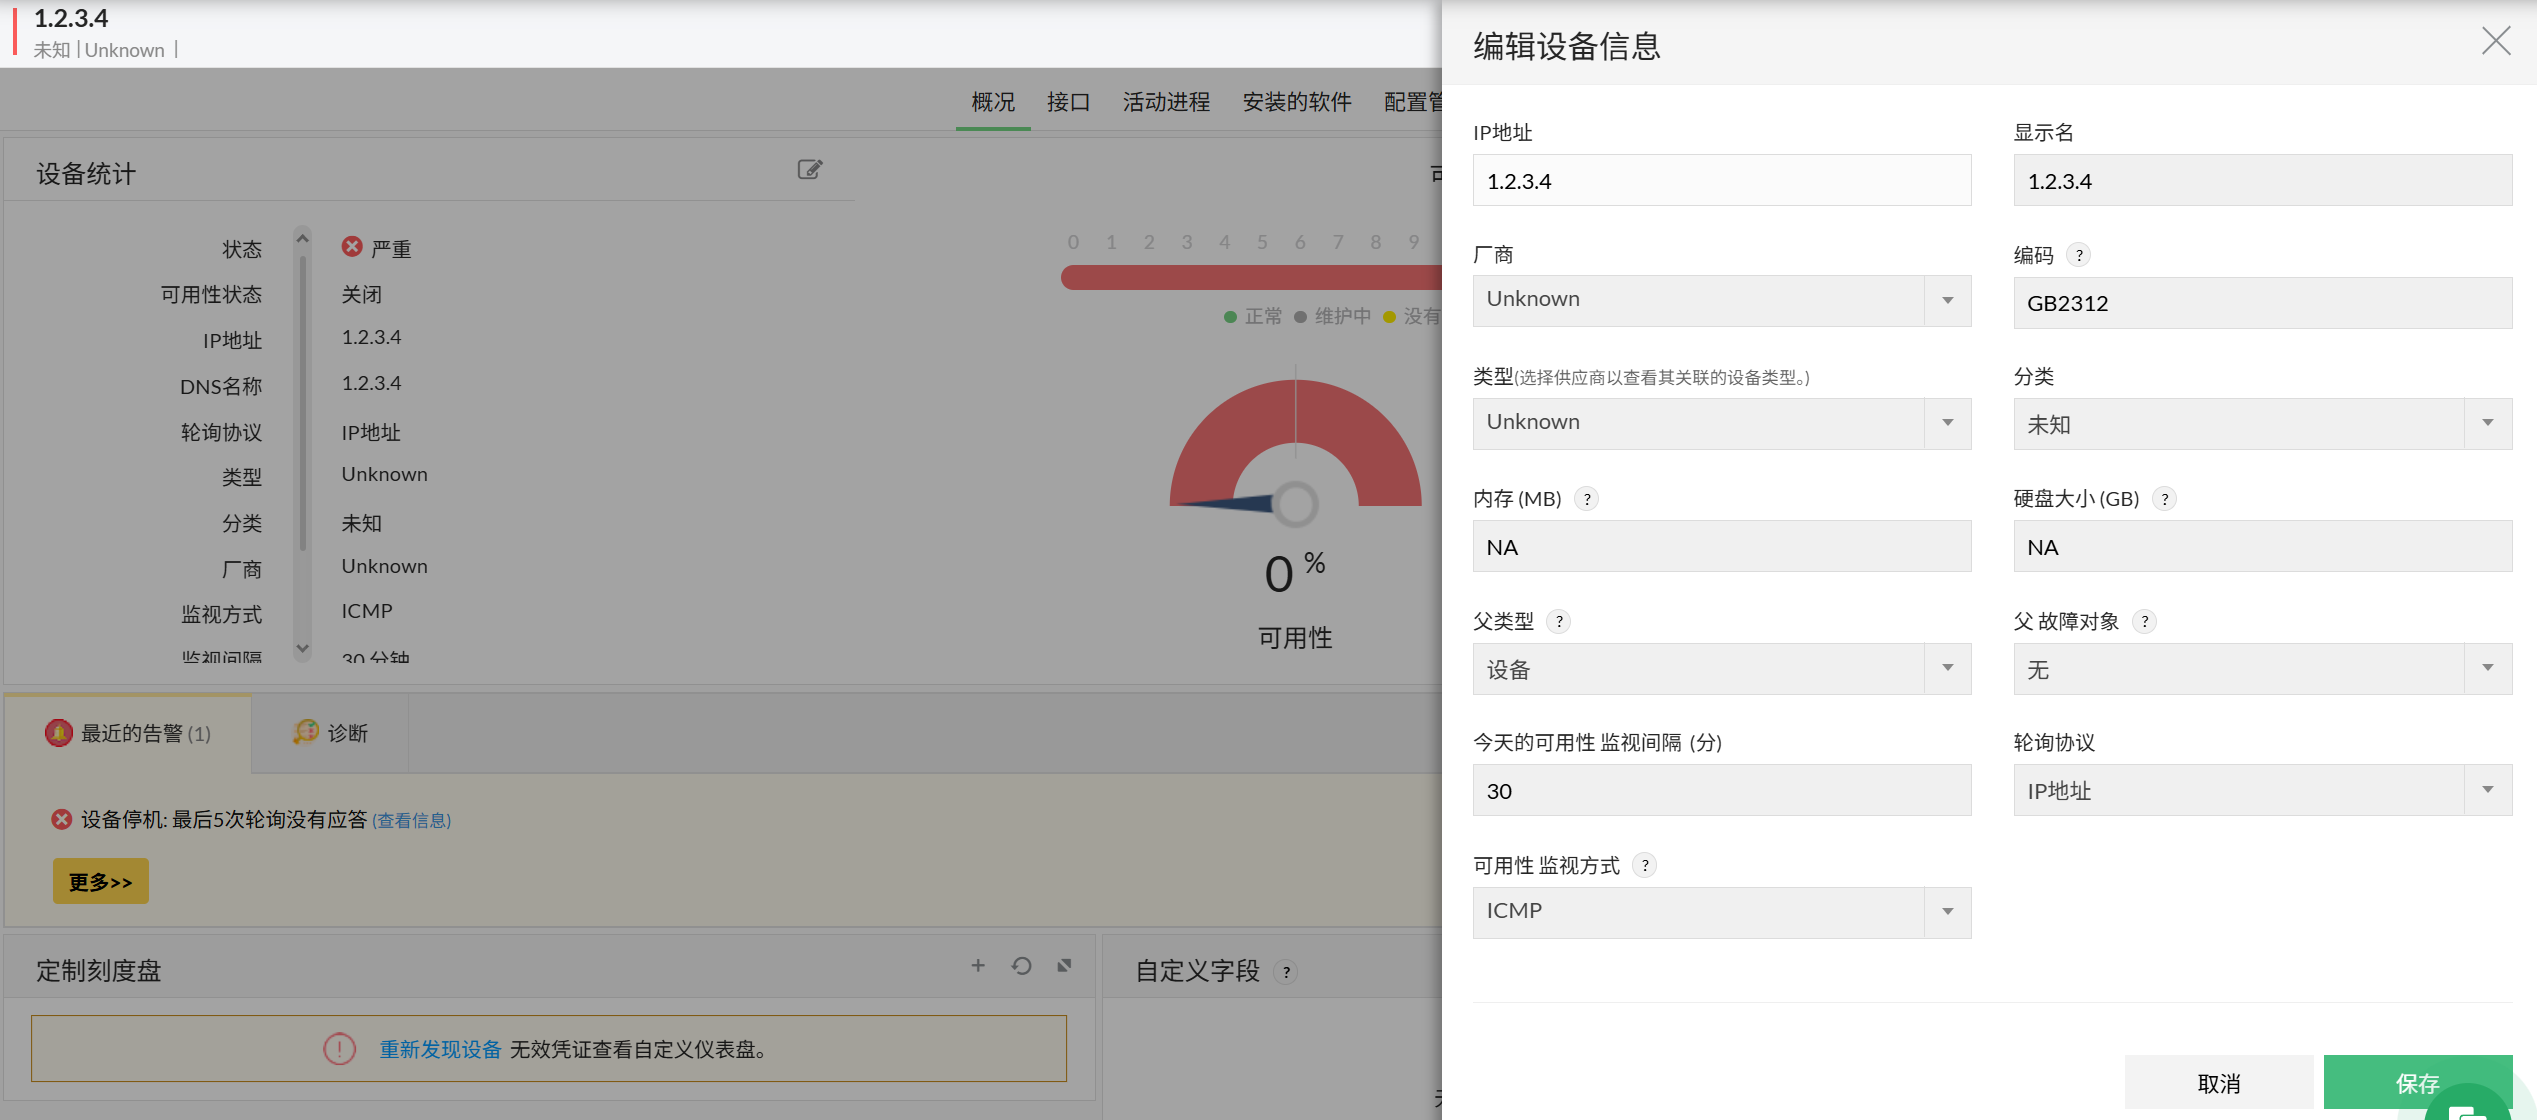Open the 最近的告警 tab
Image resolution: width=2537 pixels, height=1120 pixels.
coord(128,733)
